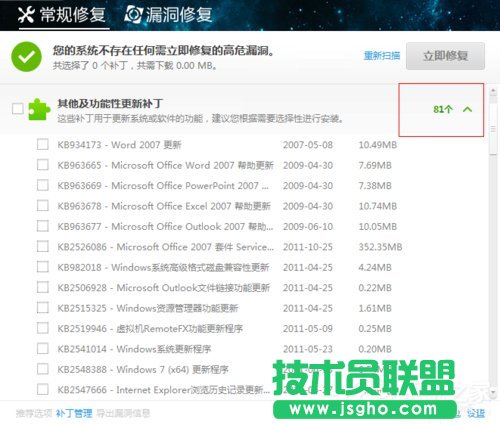Open the 漏洞修复 tab

(x=168, y=15)
